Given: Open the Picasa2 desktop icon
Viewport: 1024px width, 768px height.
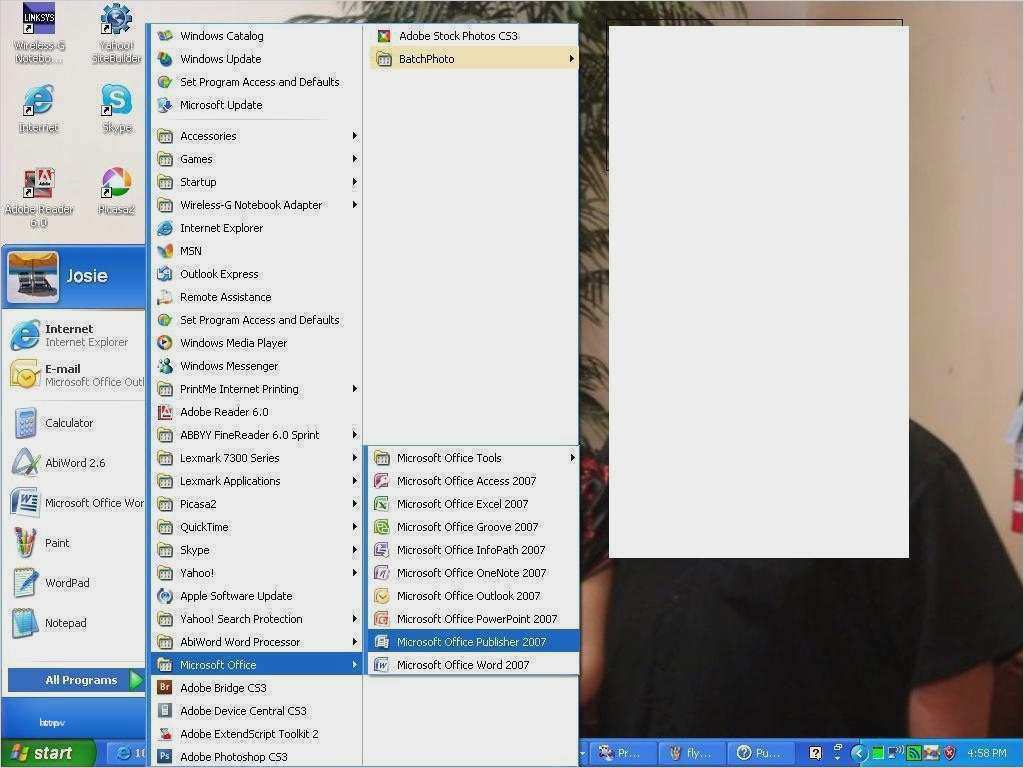Looking at the screenshot, I should [116, 185].
